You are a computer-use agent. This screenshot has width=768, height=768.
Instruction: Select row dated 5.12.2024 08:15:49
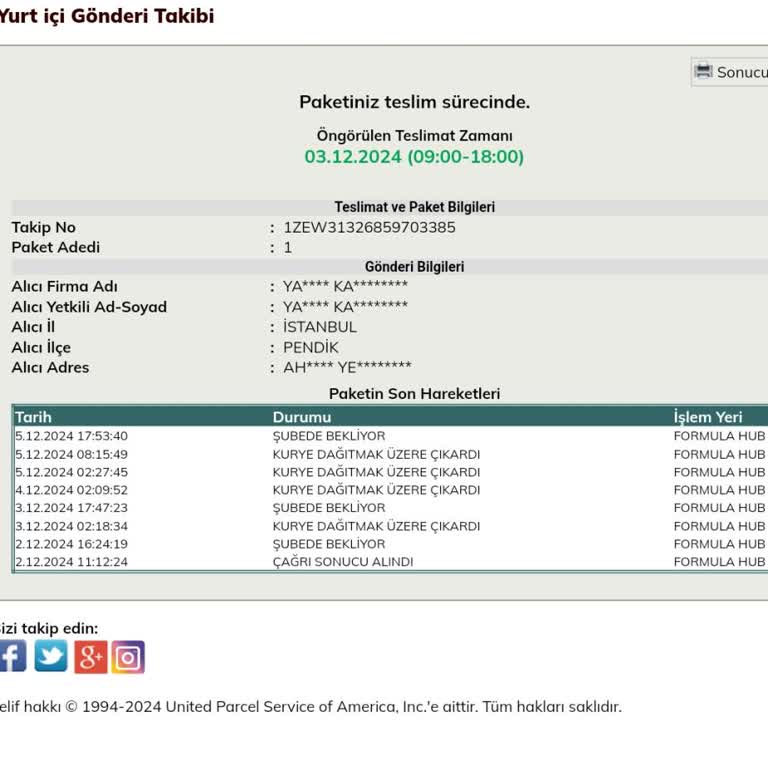point(390,455)
